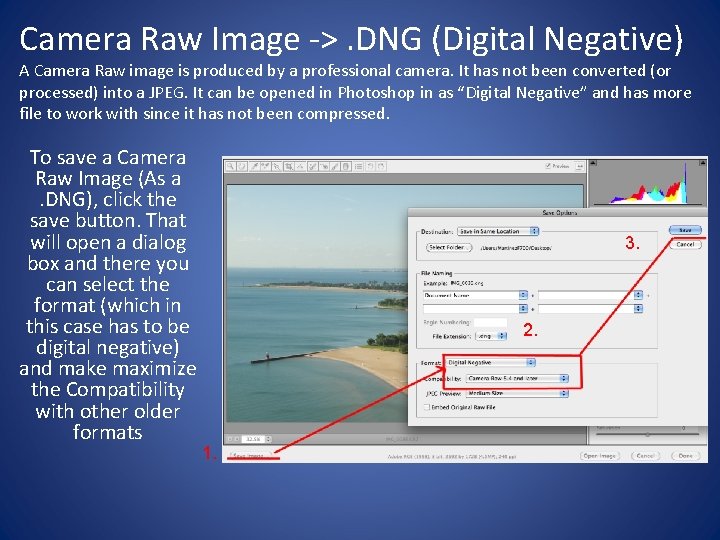This screenshot has height=540, width=720.
Task: Toggle the Preview checkbox
Action: click(548, 166)
